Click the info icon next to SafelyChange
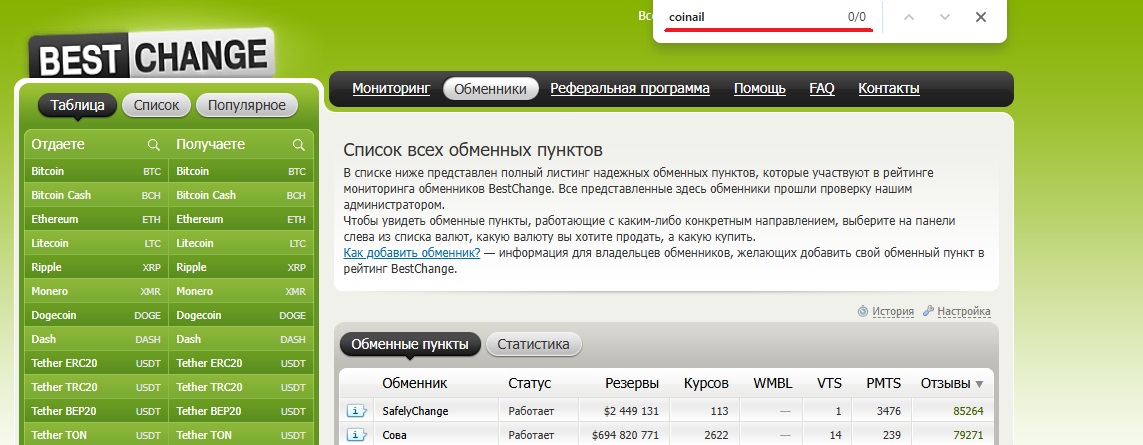The height and width of the screenshot is (445, 1143). [356, 411]
